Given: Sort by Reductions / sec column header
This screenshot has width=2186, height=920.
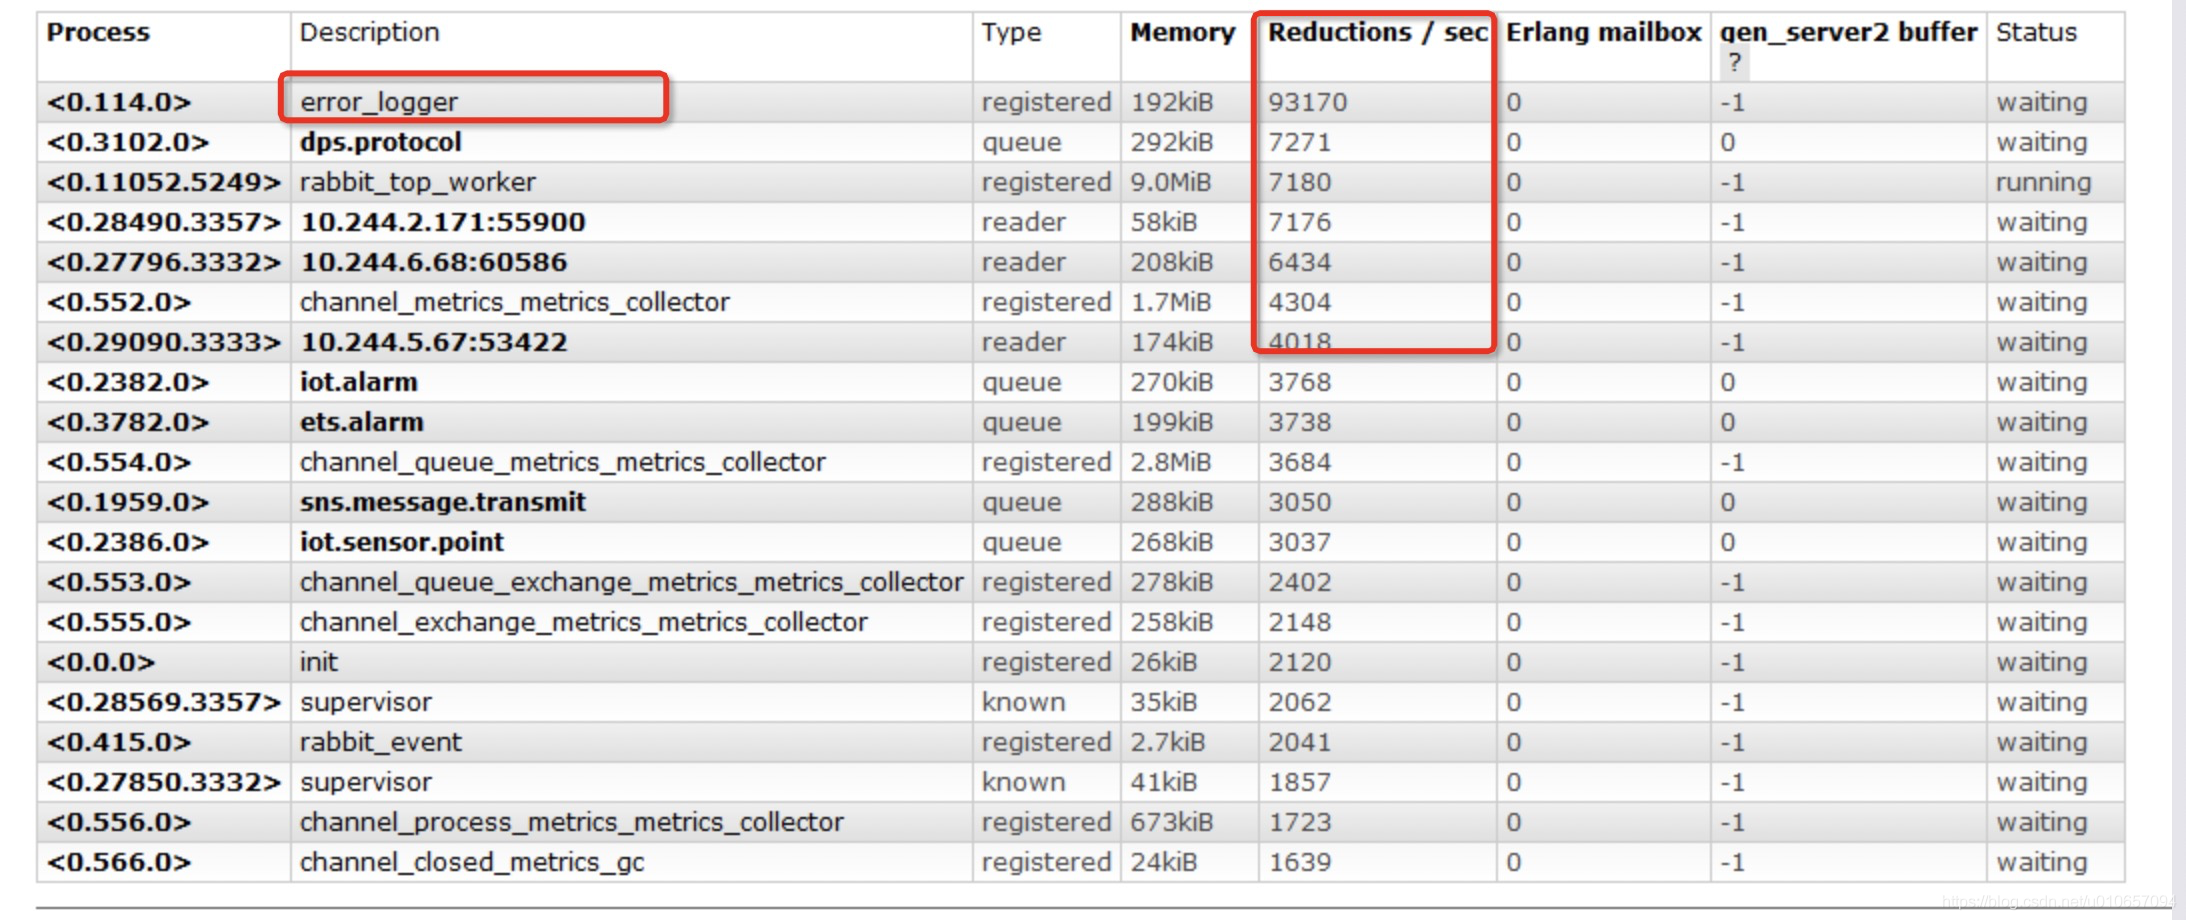Looking at the screenshot, I should 1378,32.
